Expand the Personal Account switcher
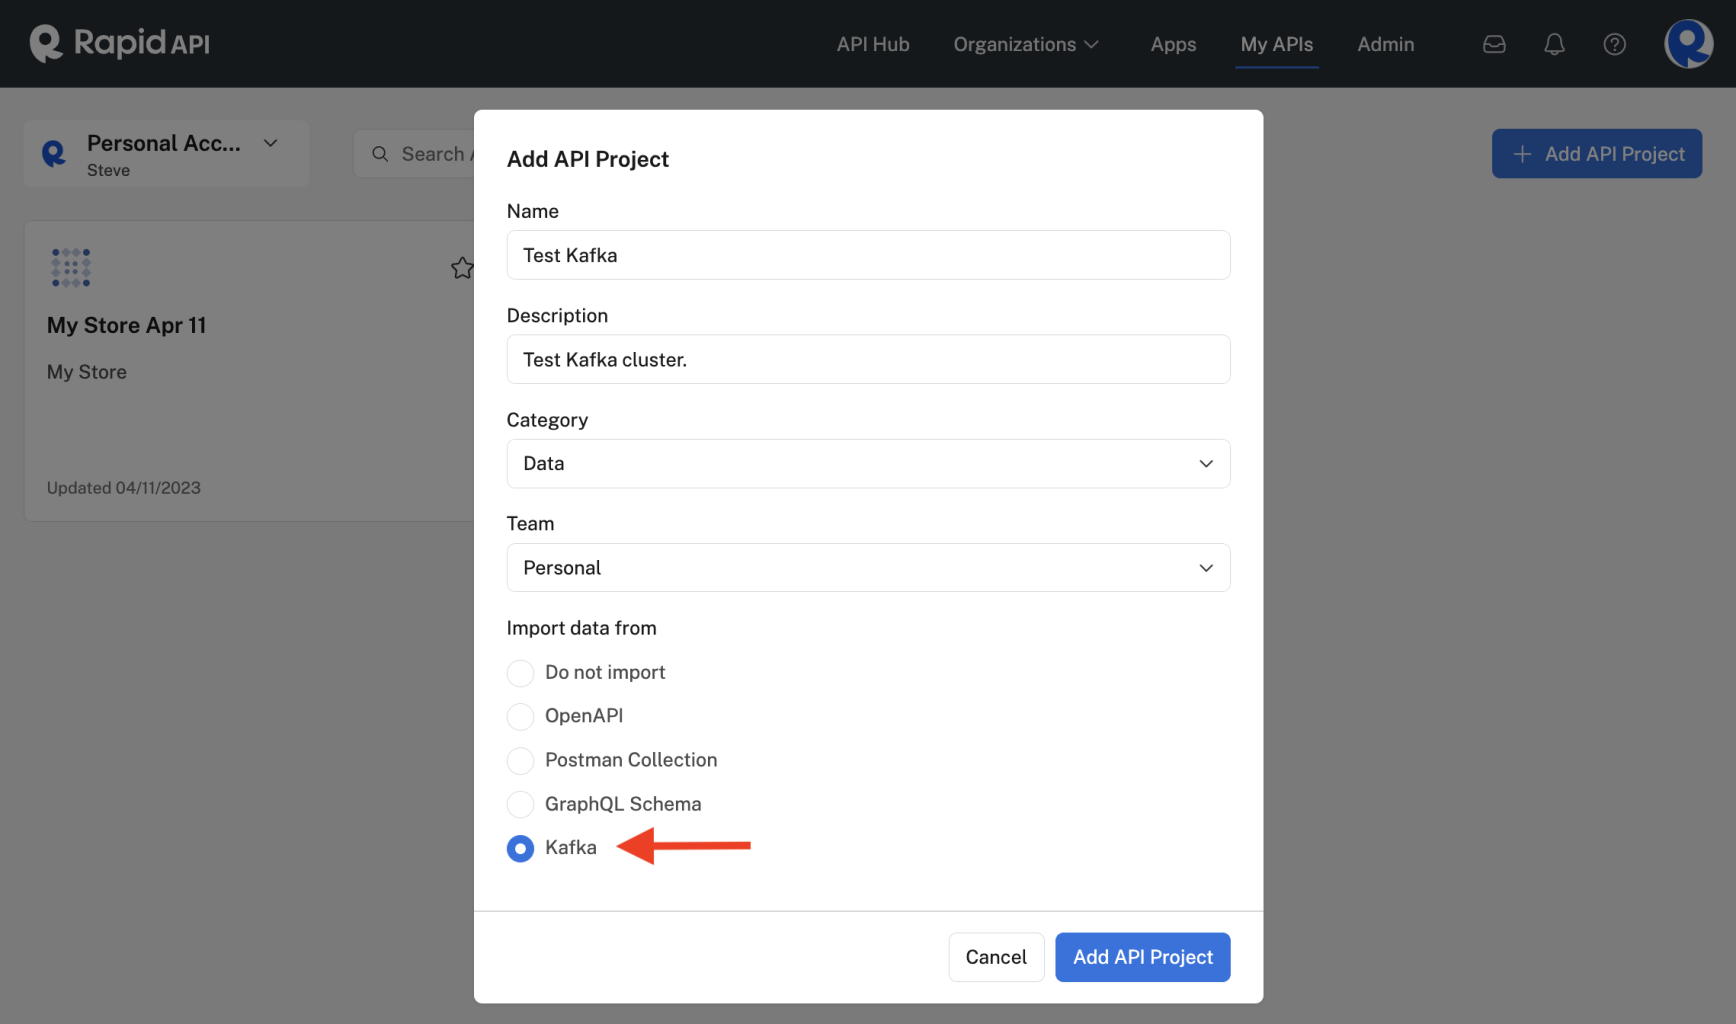1736x1024 pixels. (x=166, y=154)
